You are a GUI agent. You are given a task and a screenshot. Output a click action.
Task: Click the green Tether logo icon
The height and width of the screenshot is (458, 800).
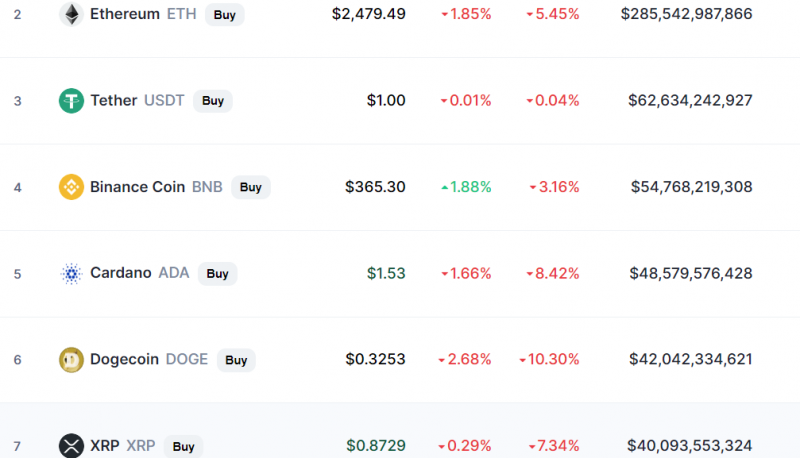coord(71,100)
